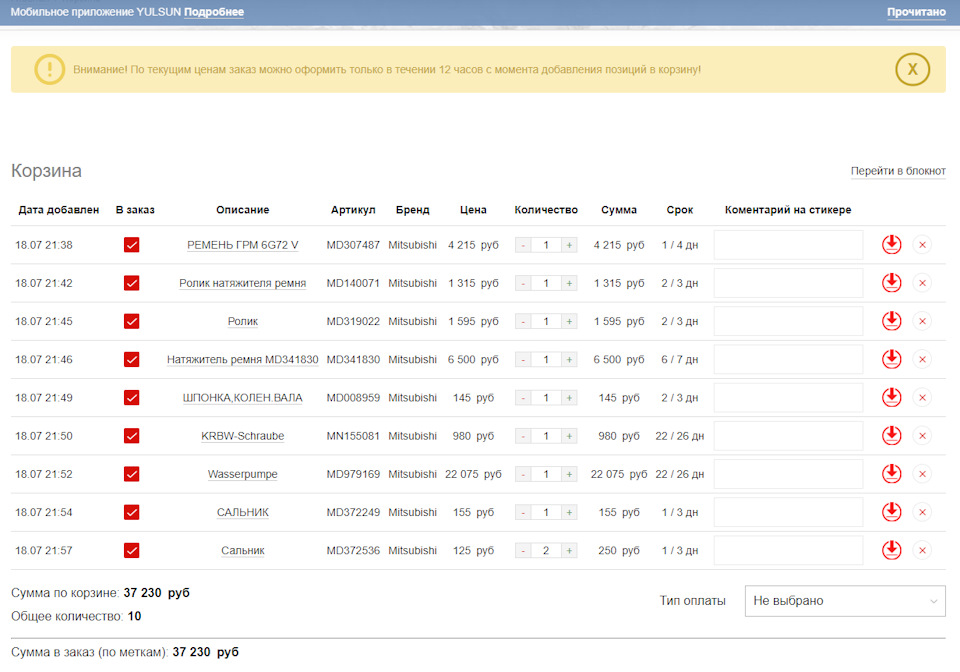Decrease quantity of KRBW-Schraube
Screen dimensions: 960x672
click(523, 436)
